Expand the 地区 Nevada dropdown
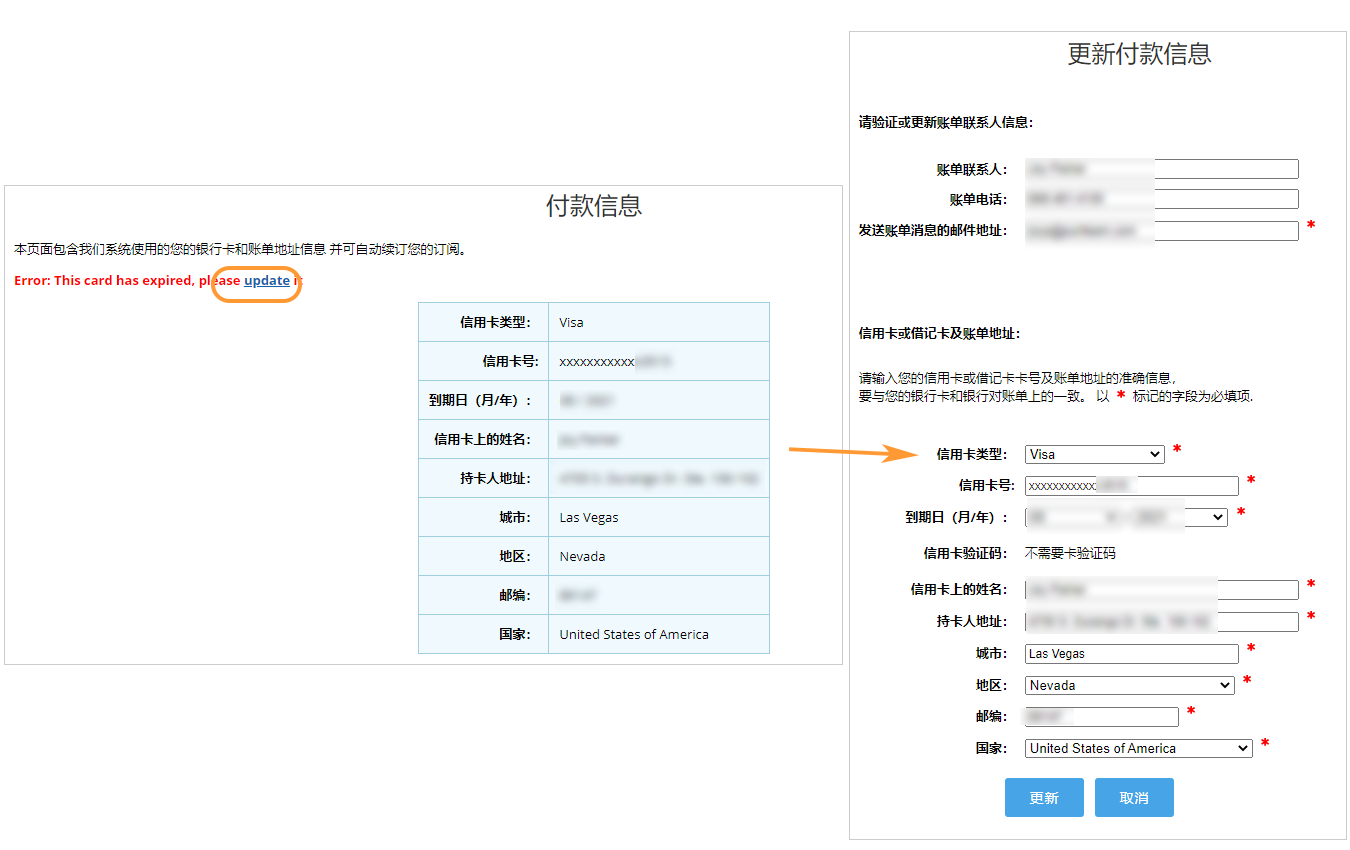 click(x=1130, y=686)
